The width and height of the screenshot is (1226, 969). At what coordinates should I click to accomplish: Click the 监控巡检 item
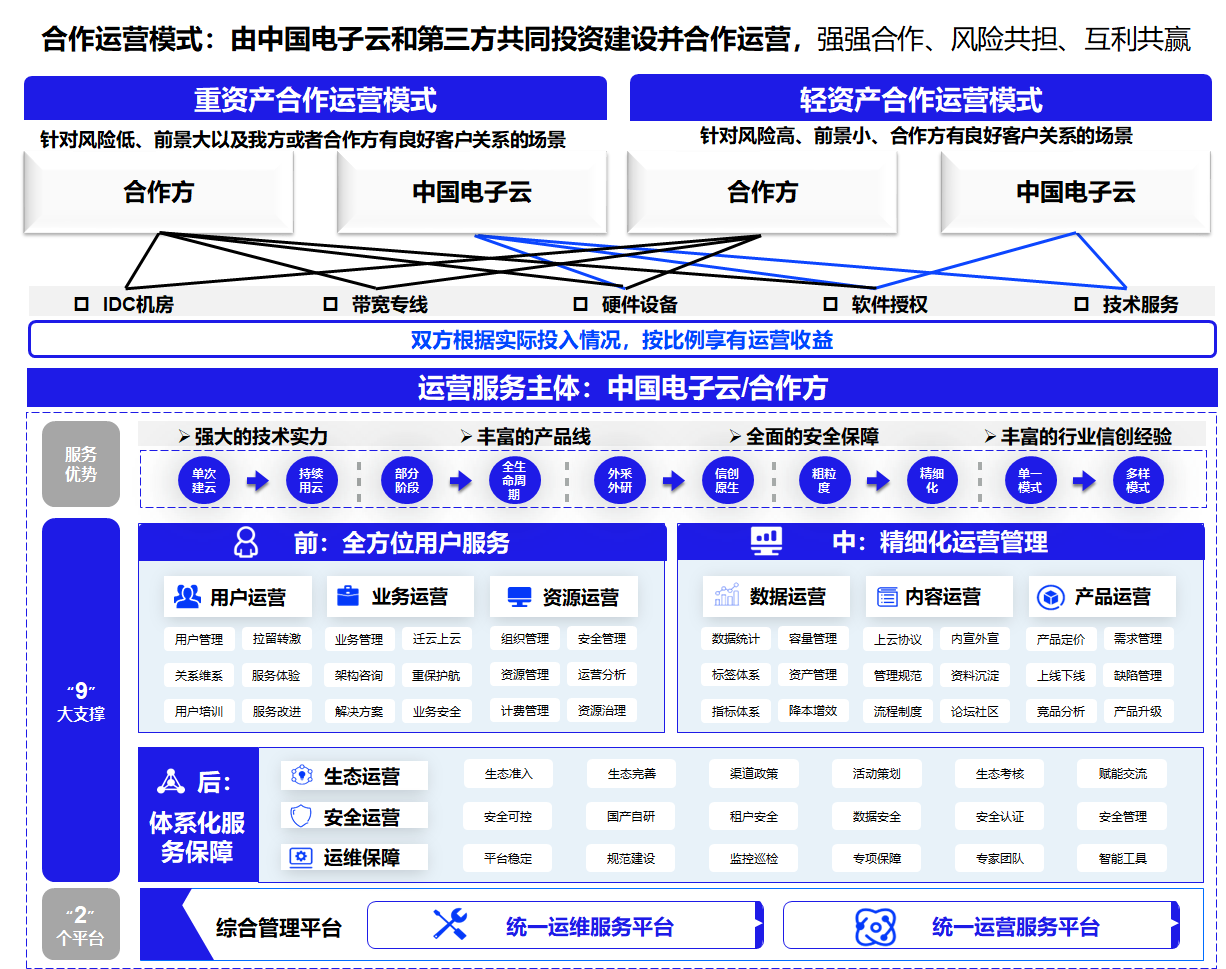754,858
